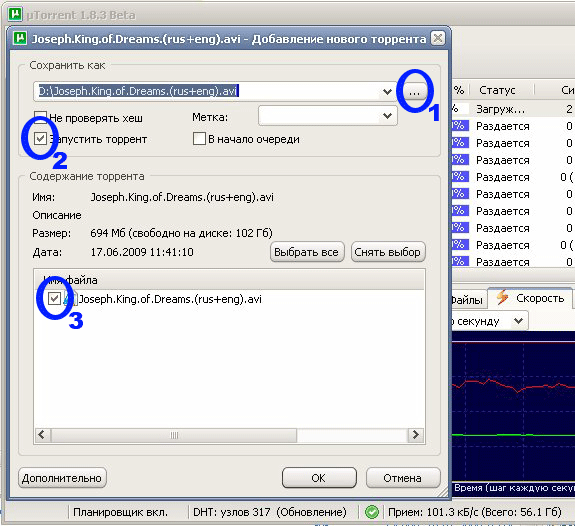Select 'Загруж...' status row in torrent list
Screen dimensions: 575x526
click(513, 109)
